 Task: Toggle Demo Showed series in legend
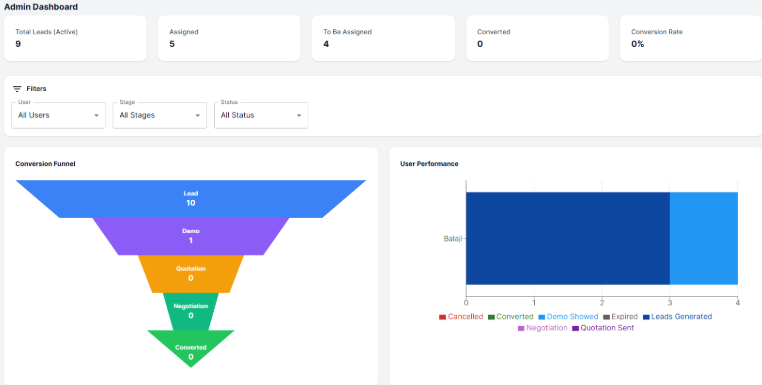tap(568, 316)
